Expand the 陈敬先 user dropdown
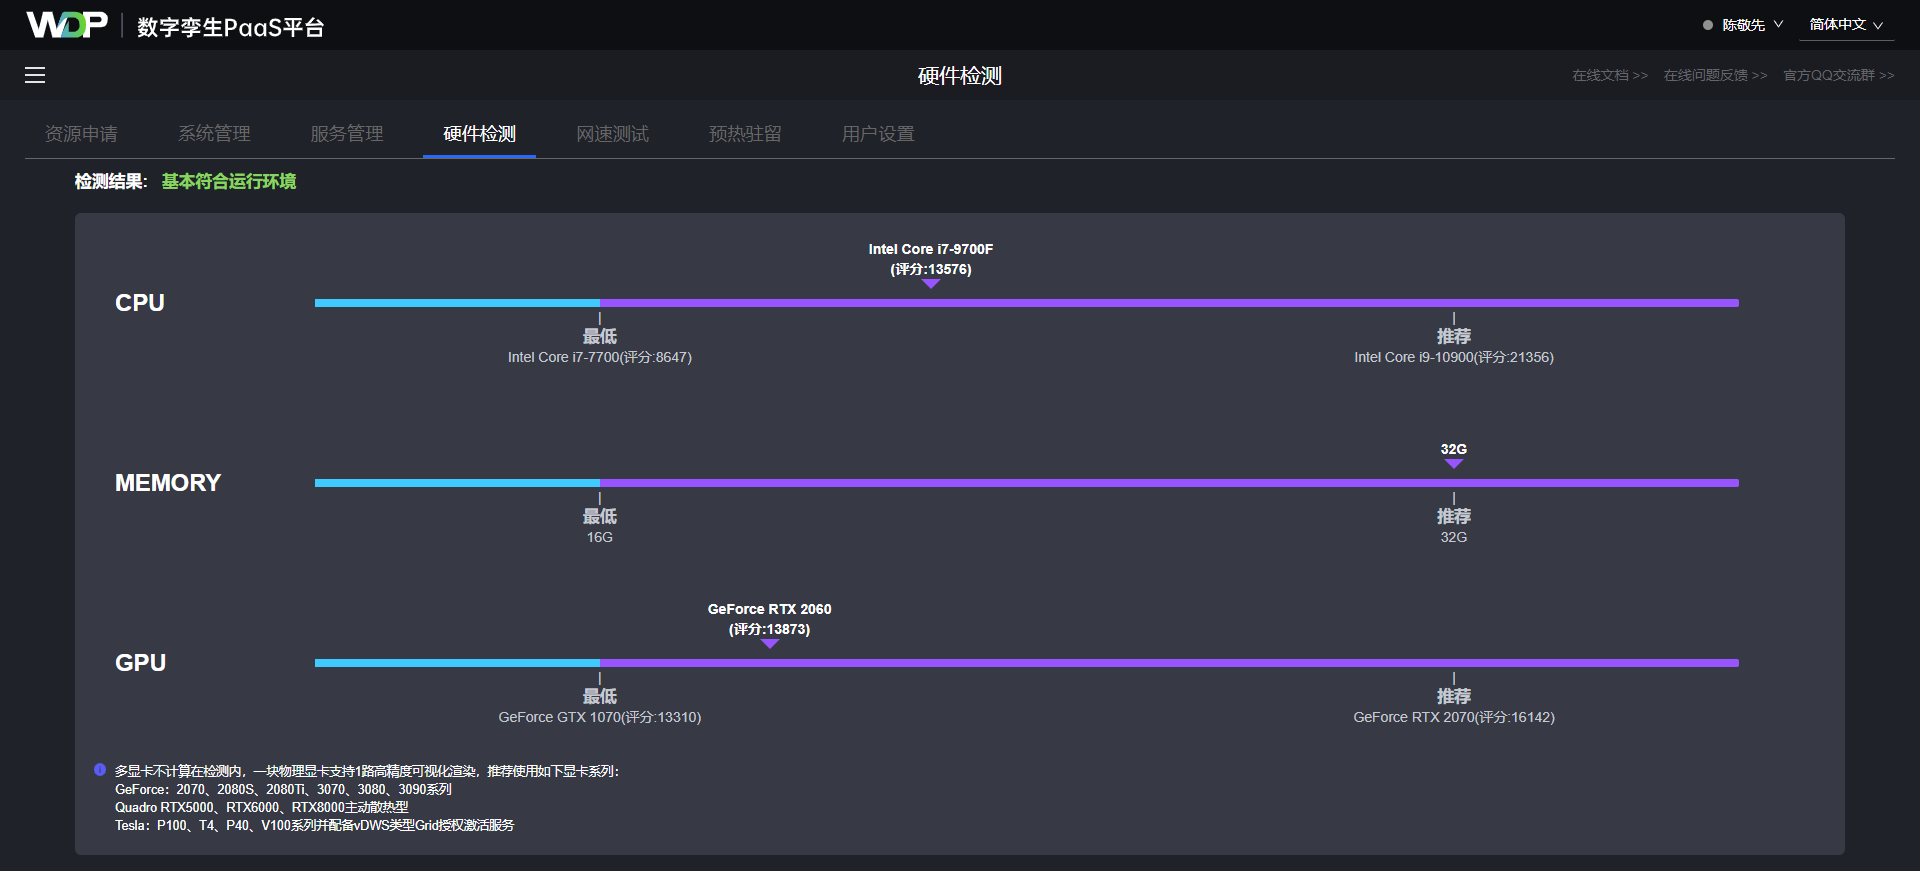The width and height of the screenshot is (1920, 871). 1752,25
